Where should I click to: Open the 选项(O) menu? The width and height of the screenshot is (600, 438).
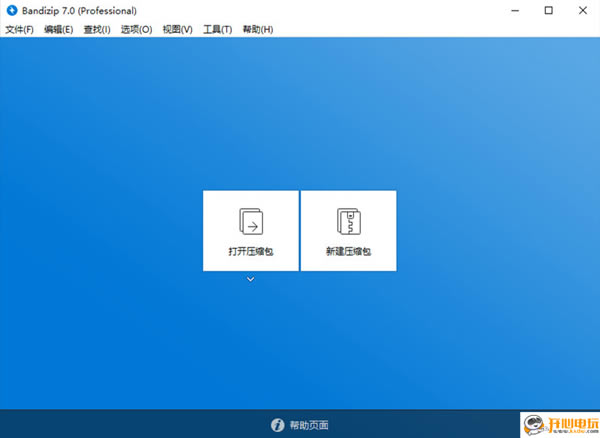136,29
